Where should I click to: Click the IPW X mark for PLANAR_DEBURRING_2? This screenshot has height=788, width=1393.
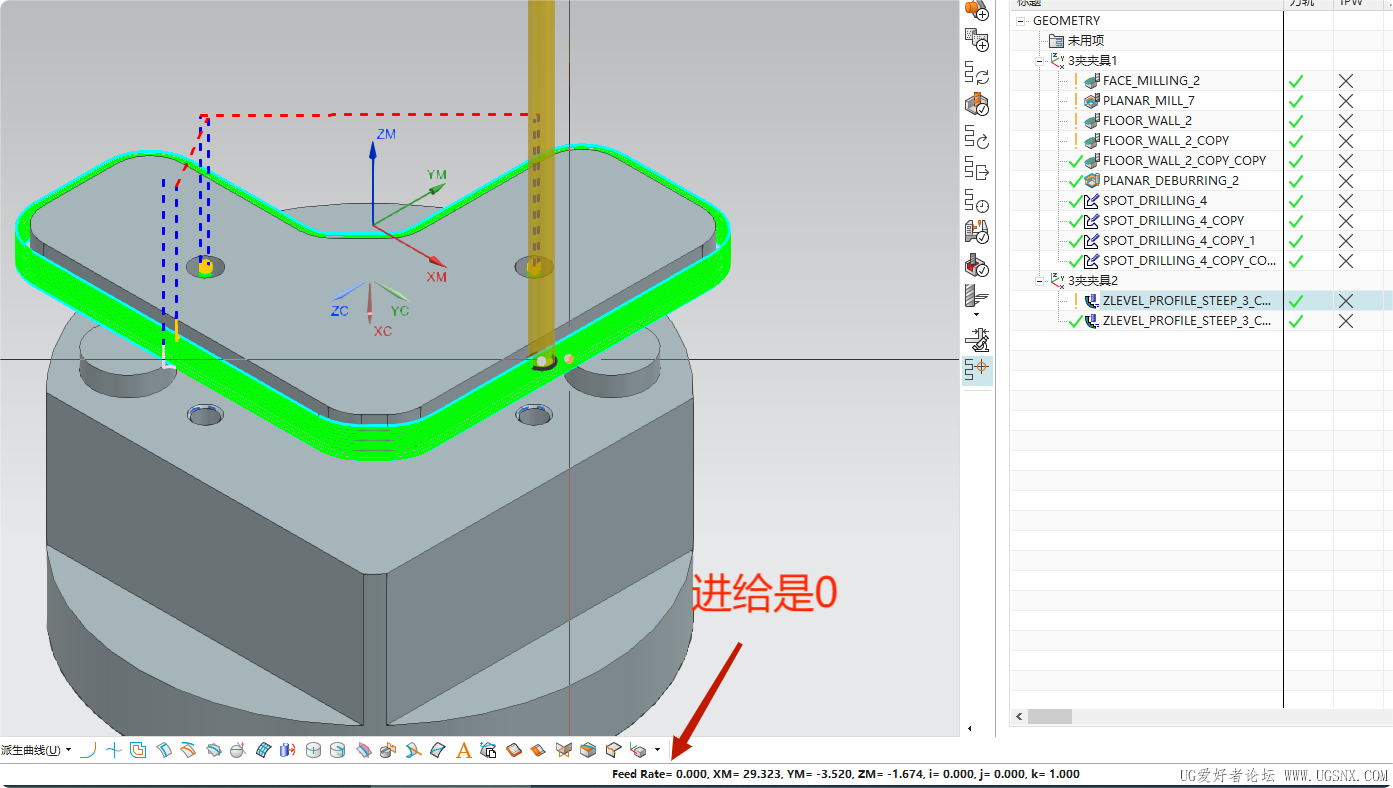tap(1346, 181)
